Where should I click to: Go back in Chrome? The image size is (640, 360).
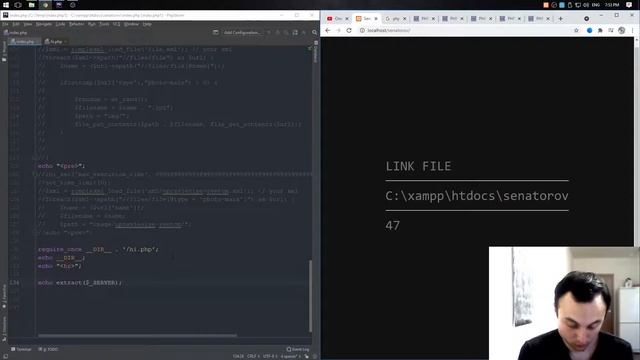328,31
